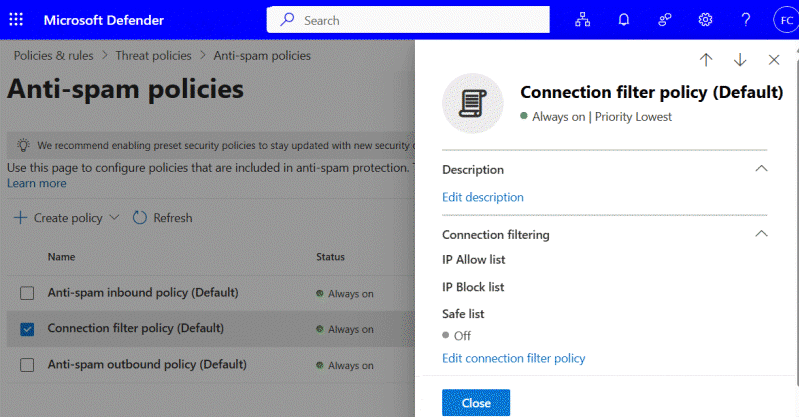799x417 pixels.
Task: Click the IP Block list label
Action: coord(473,287)
